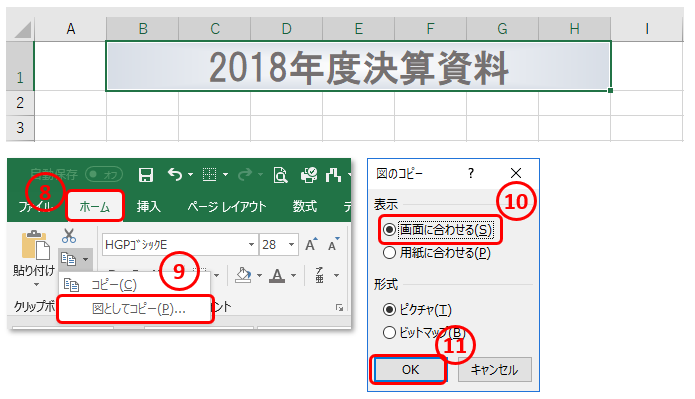Image resolution: width=695 pixels, height=399 pixels.
Task: Click キャンセル in 図のコピー dialog
Action: click(494, 370)
